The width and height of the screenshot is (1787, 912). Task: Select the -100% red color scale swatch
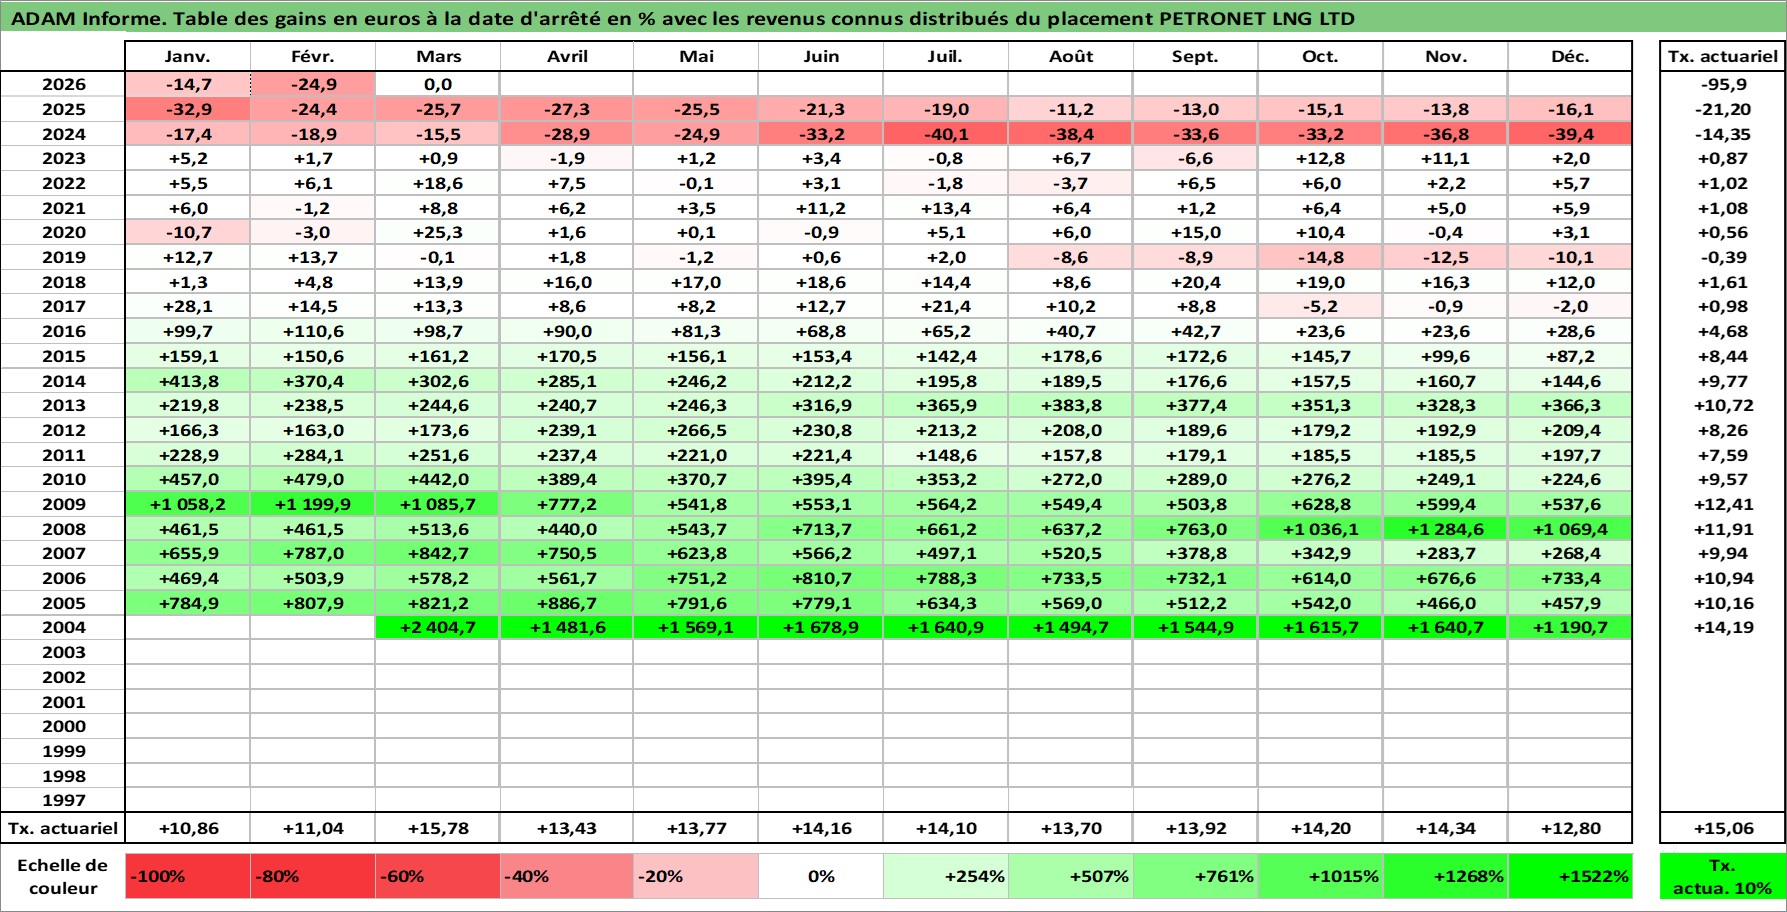click(x=188, y=876)
